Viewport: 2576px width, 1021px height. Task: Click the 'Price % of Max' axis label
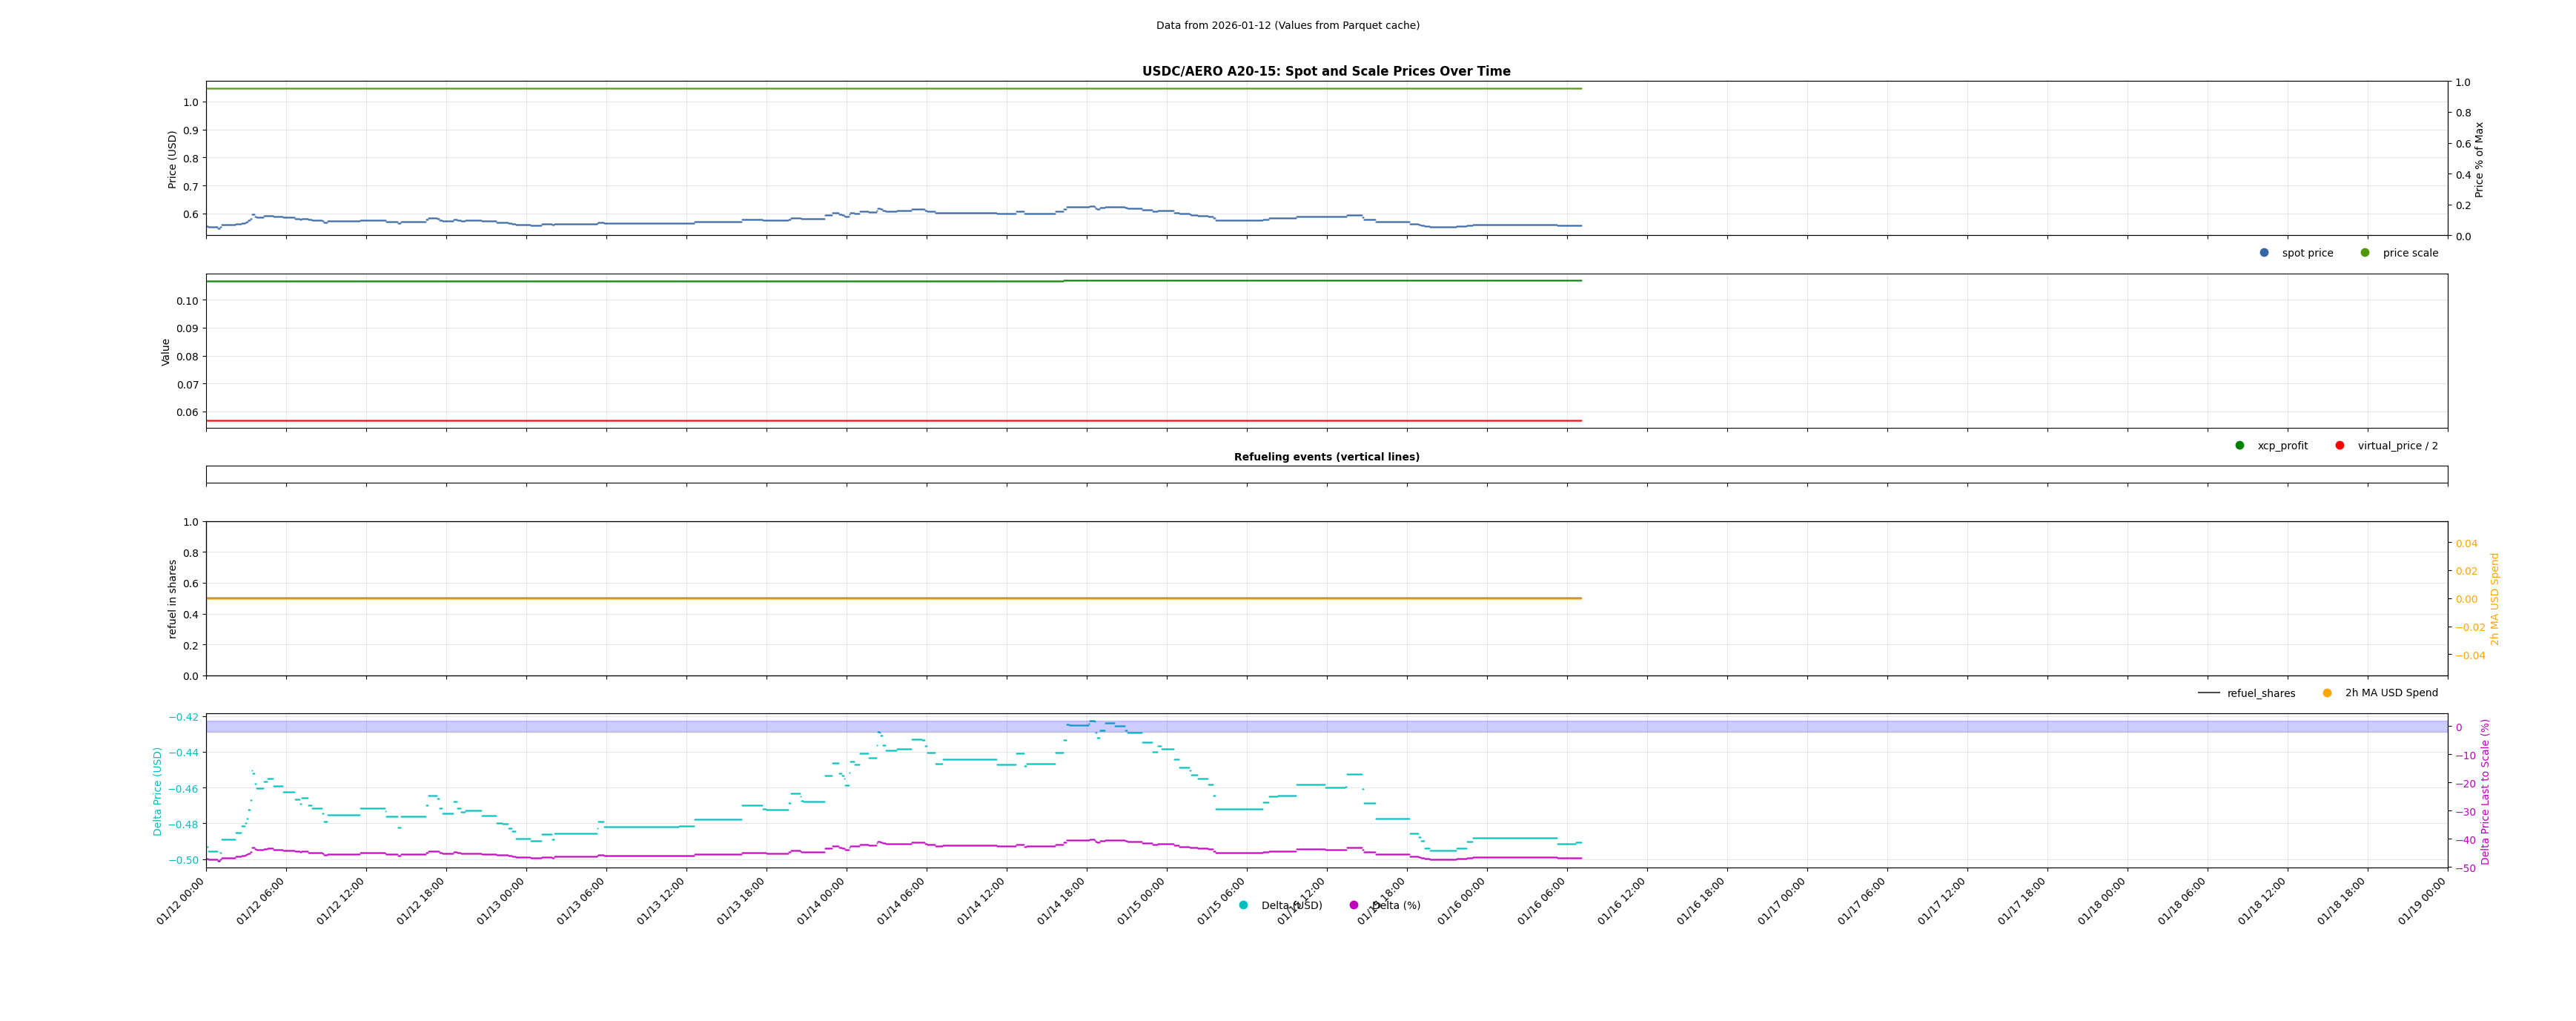pyautogui.click(x=2479, y=160)
